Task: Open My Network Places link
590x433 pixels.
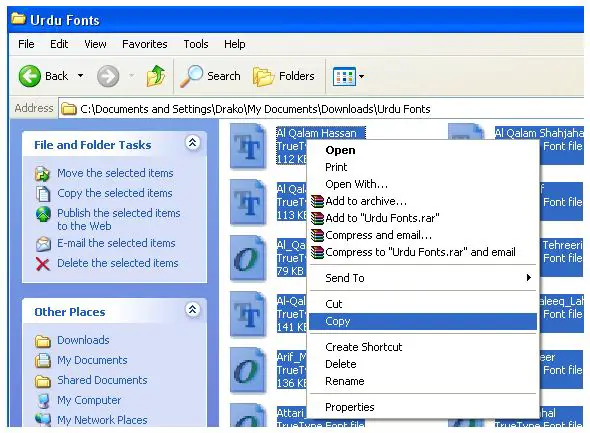Action: [x=102, y=420]
